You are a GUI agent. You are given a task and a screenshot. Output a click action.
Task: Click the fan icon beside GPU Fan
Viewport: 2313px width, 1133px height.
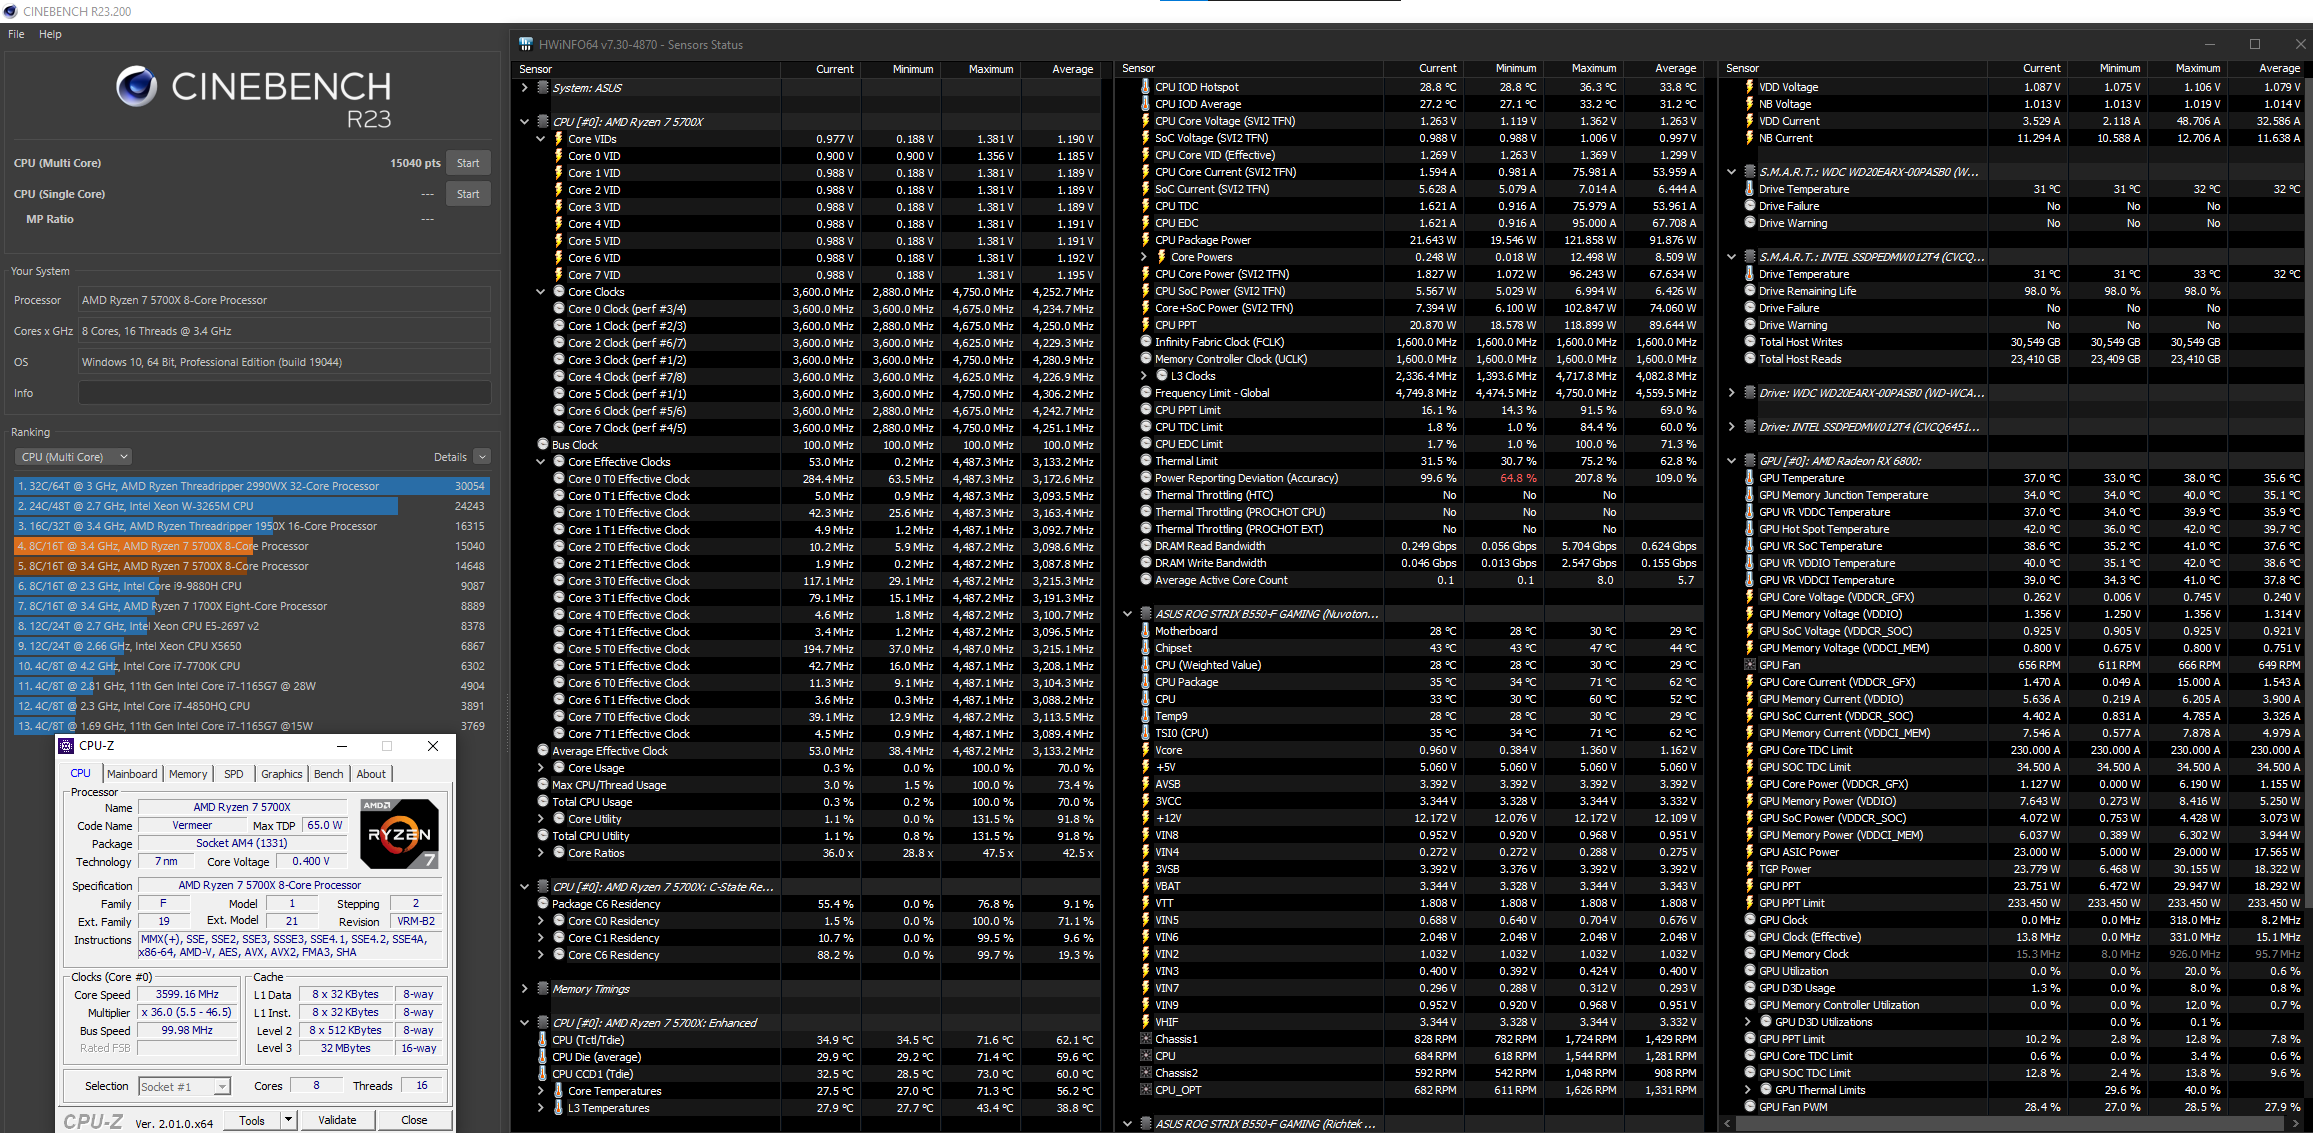click(x=1750, y=665)
